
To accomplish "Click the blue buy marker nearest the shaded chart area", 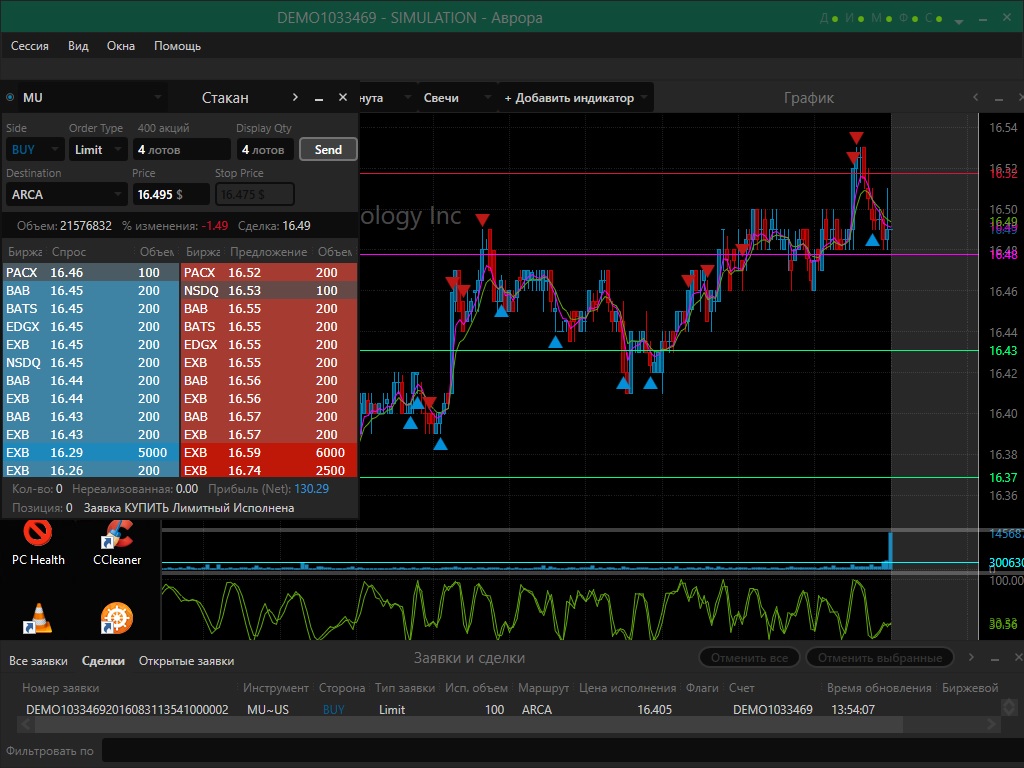I will coord(872,240).
